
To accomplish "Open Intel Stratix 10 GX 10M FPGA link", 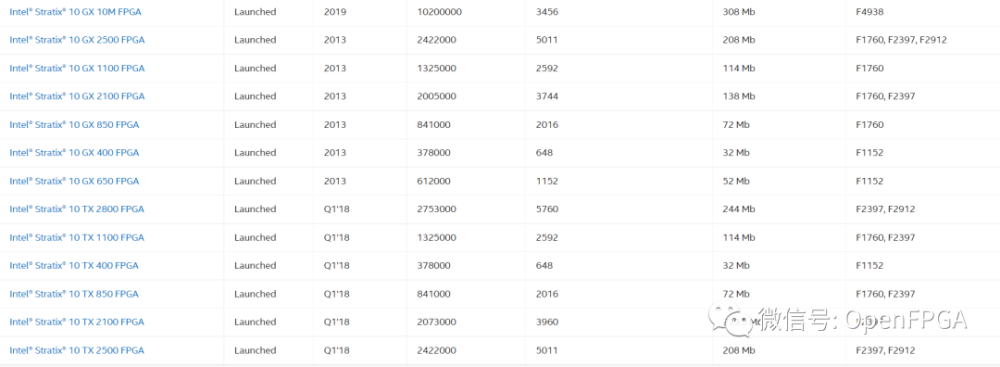I will [77, 11].
